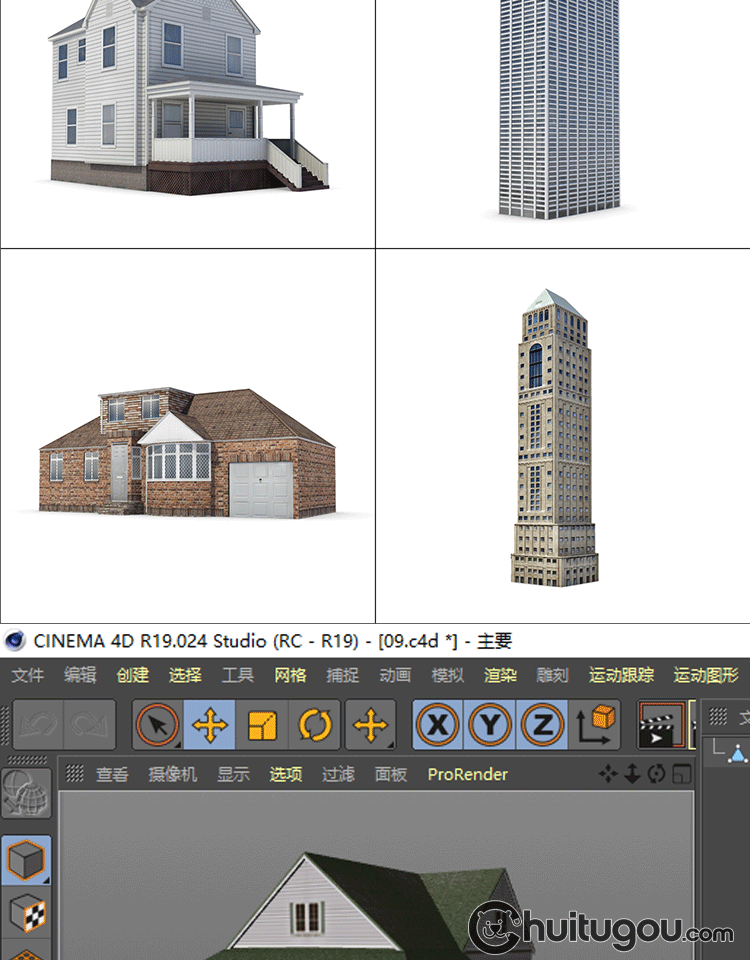Select the live selection arrow tool
The height and width of the screenshot is (960, 750).
click(x=157, y=725)
